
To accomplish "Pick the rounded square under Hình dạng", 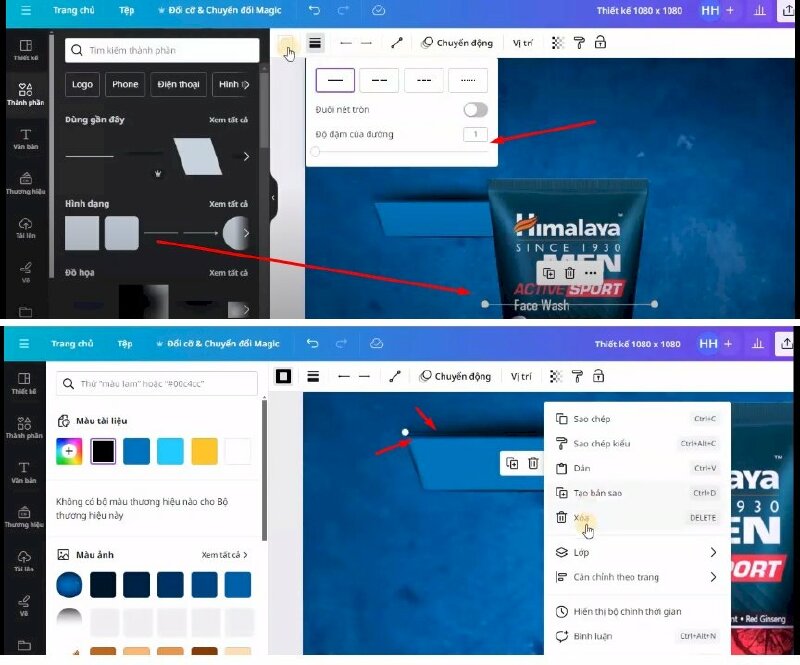I will point(121,233).
